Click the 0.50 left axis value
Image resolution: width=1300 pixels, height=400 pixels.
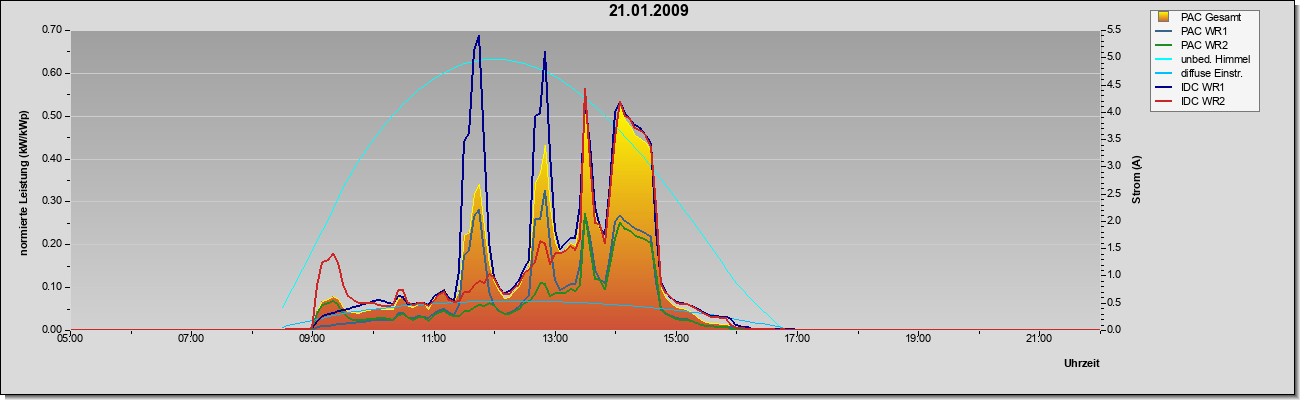point(52,116)
